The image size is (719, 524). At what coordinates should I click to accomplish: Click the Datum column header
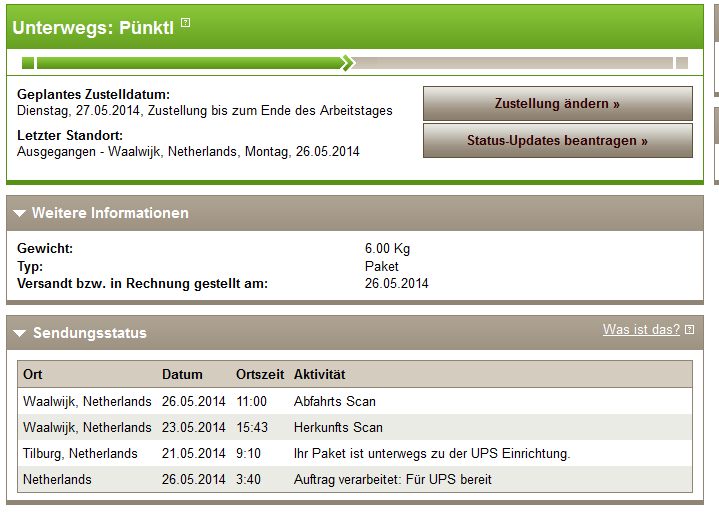pyautogui.click(x=182, y=375)
